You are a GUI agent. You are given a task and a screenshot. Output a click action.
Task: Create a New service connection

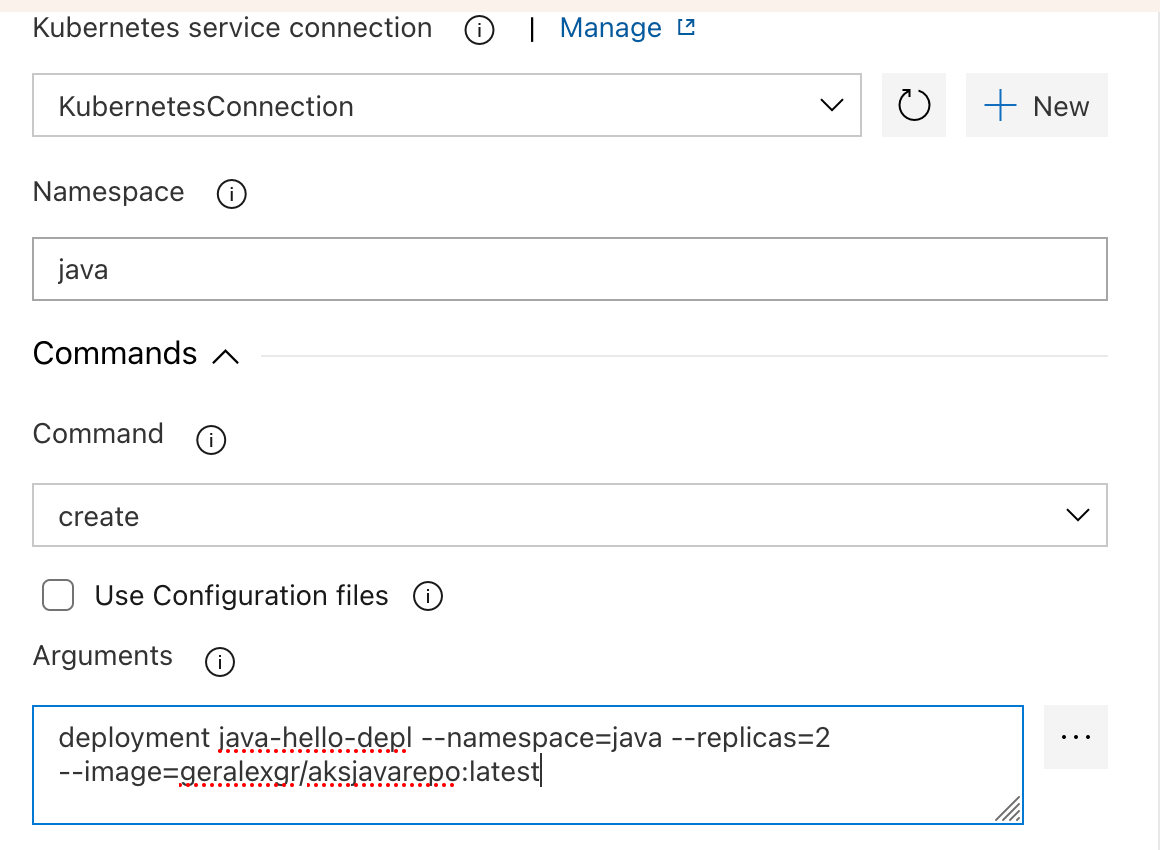[x=1036, y=105]
